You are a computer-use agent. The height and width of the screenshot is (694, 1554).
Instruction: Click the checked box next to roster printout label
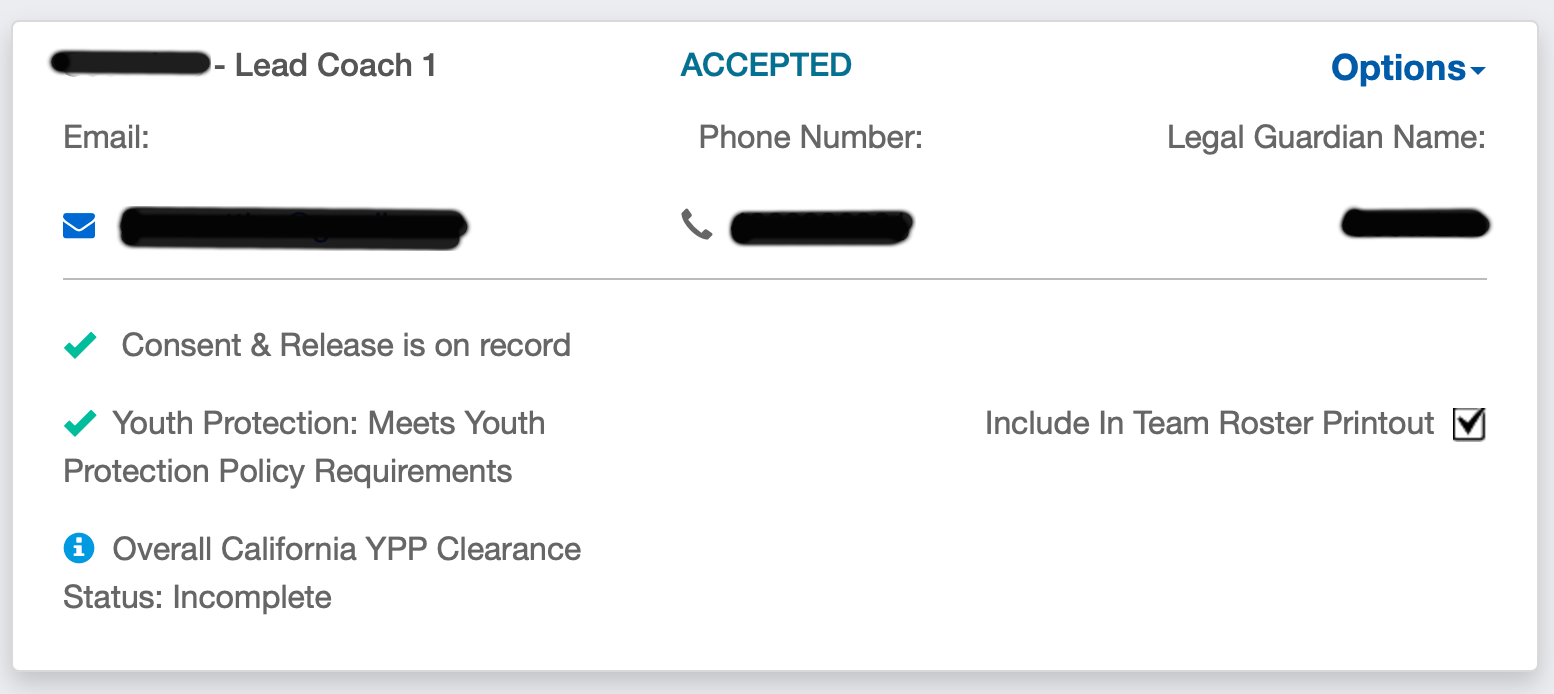click(x=1468, y=424)
